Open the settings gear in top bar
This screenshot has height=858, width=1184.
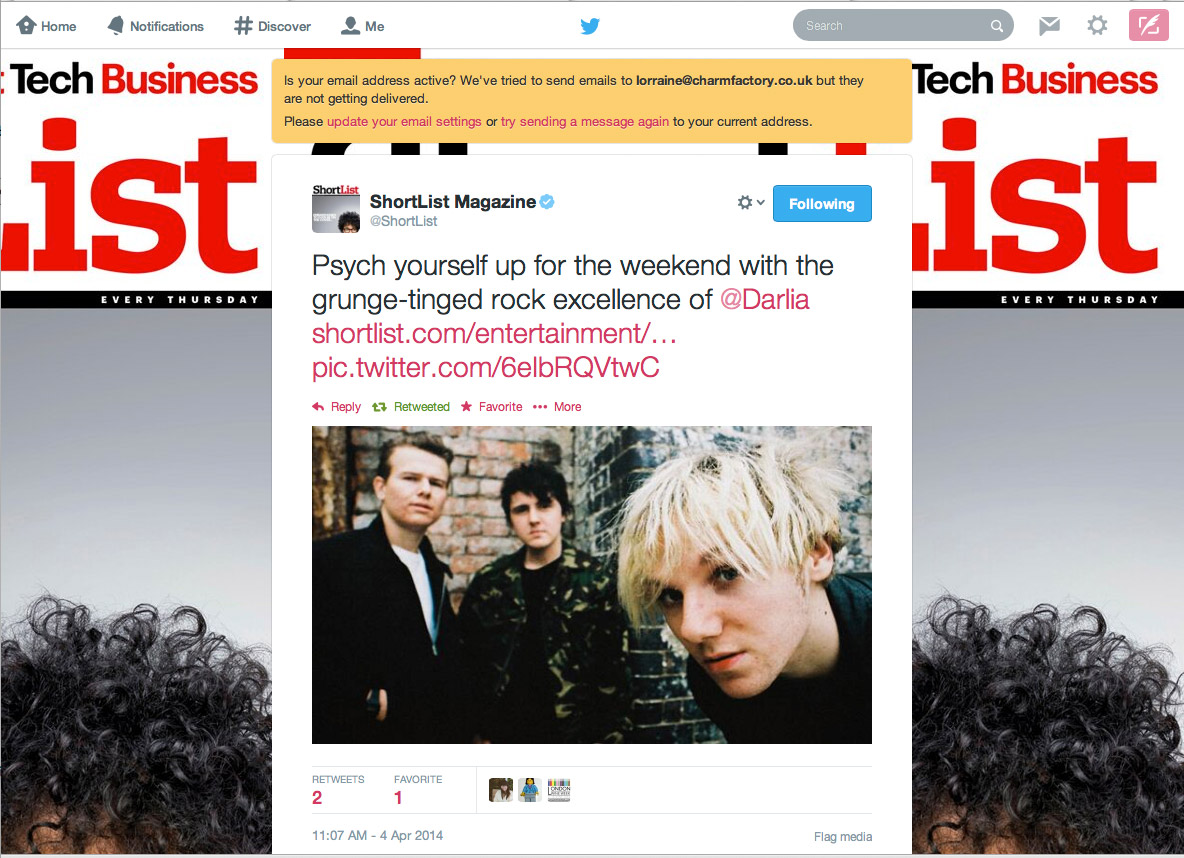tap(1097, 26)
